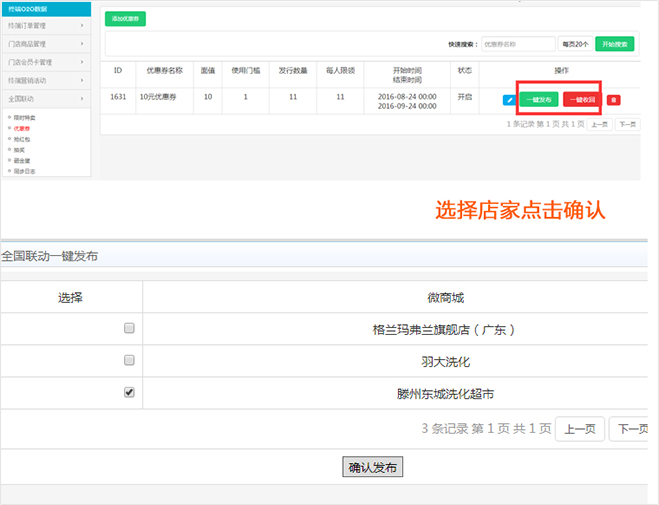Click the blue edit pencil icon
Image resolution: width=659 pixels, height=505 pixels.
[510, 100]
